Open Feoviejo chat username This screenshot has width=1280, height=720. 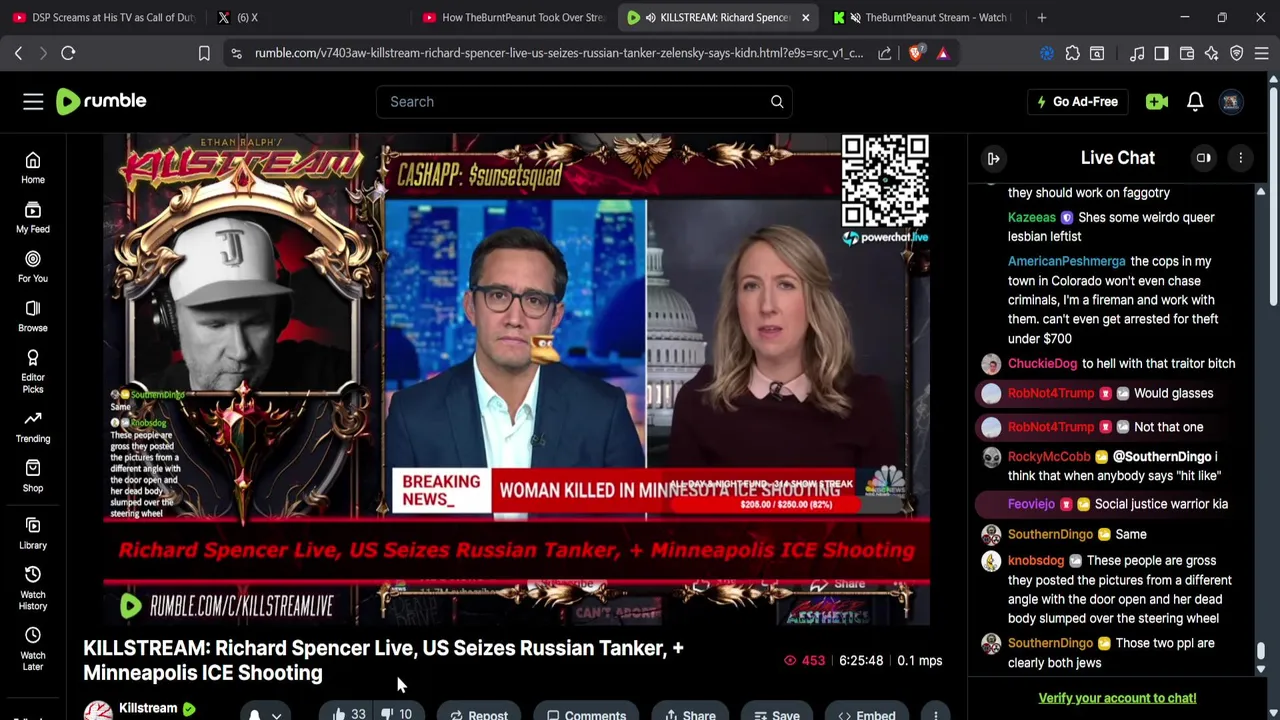pyautogui.click(x=1031, y=504)
